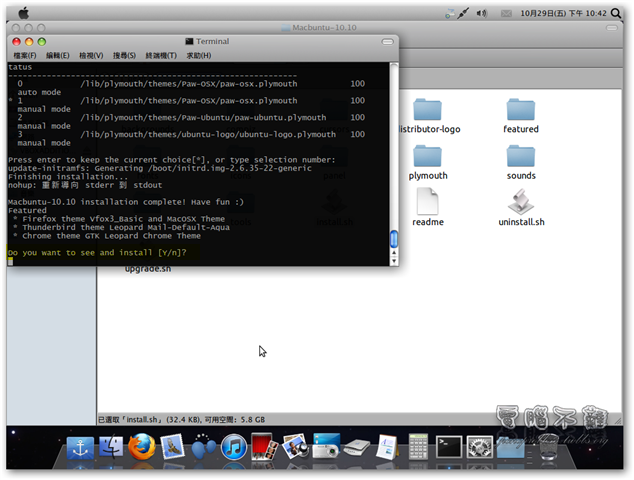Click the Terminal vertical scrollbar handle

pos(393,240)
